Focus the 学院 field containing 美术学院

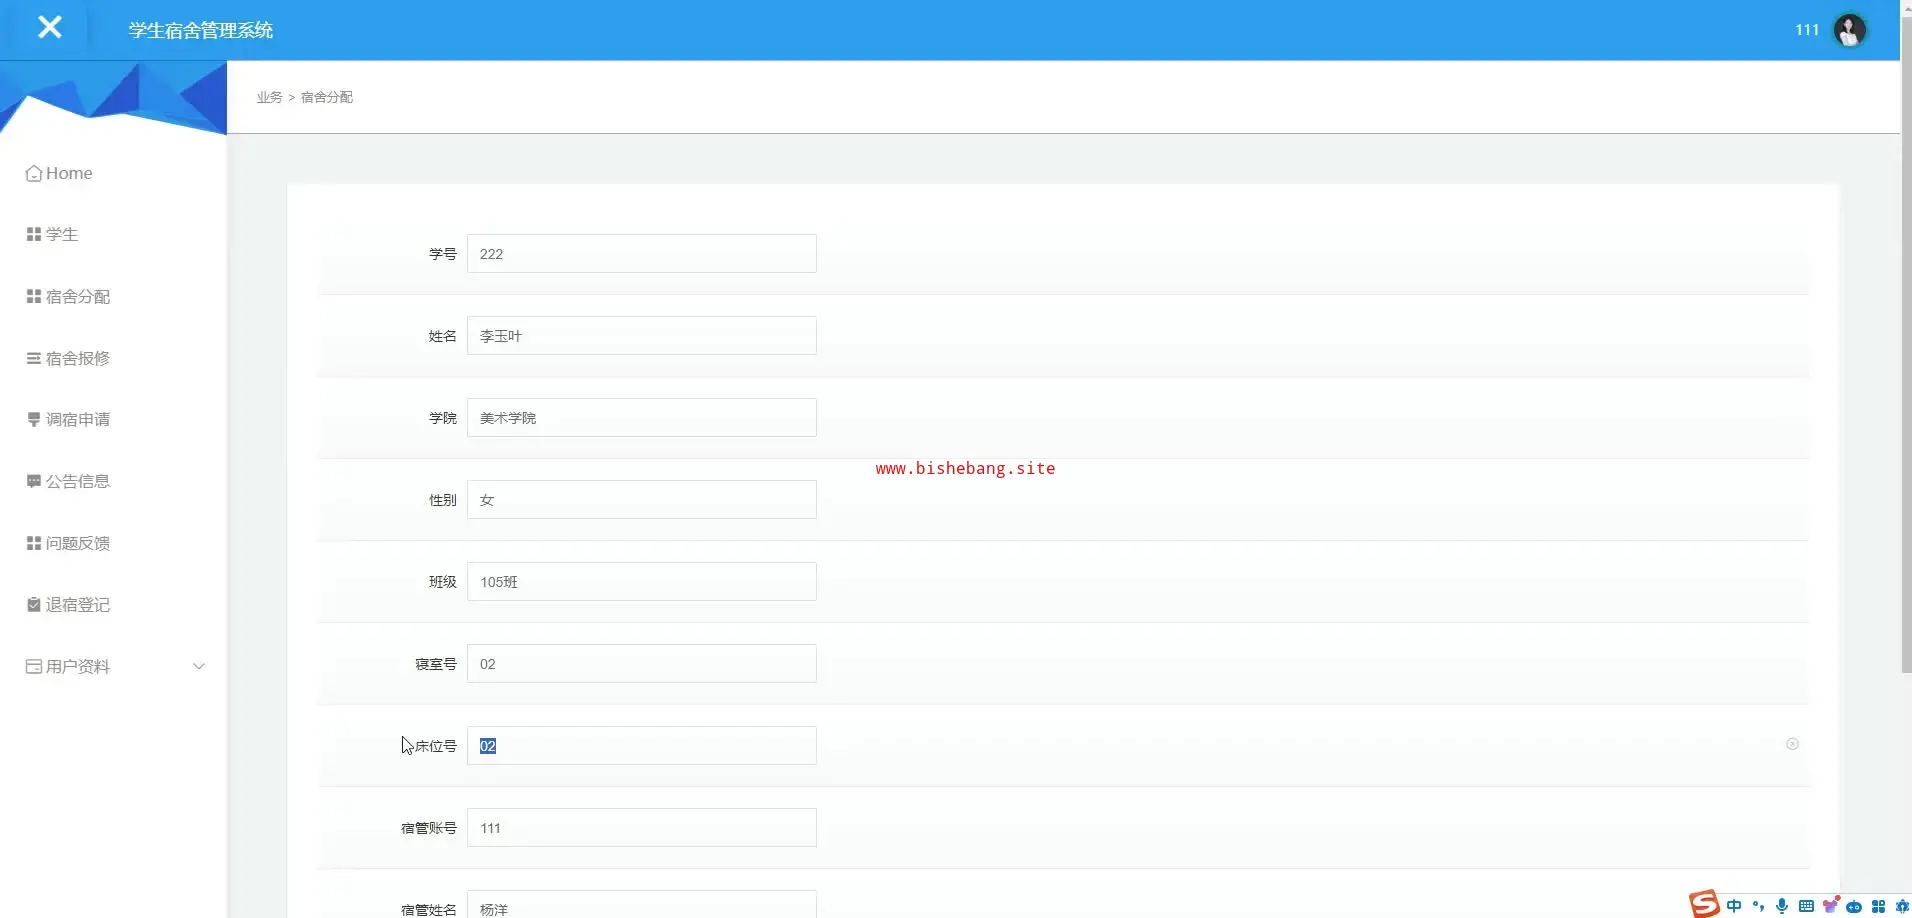(642, 418)
